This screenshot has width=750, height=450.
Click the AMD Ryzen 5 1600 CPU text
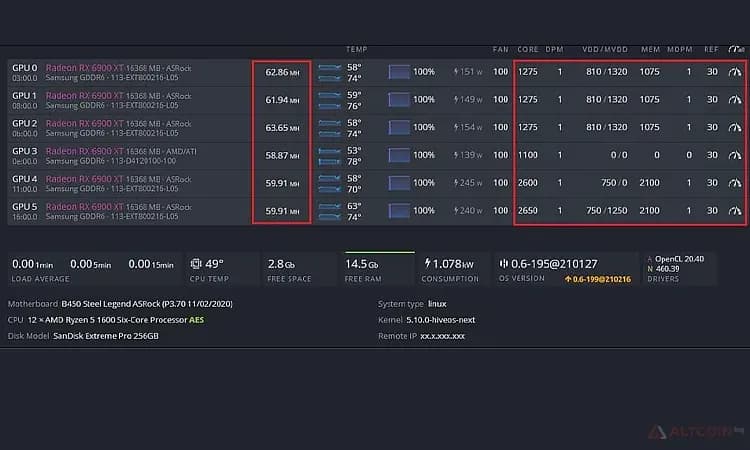(x=107, y=319)
